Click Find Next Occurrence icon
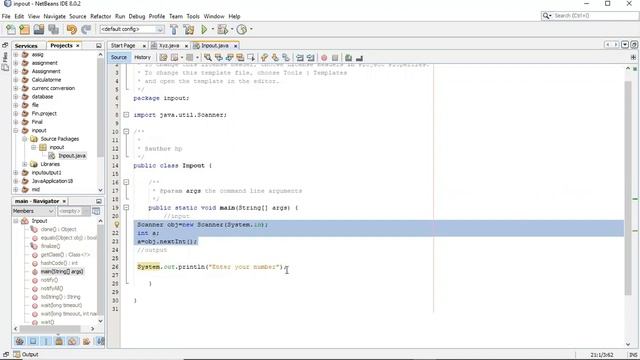 pos(229,58)
